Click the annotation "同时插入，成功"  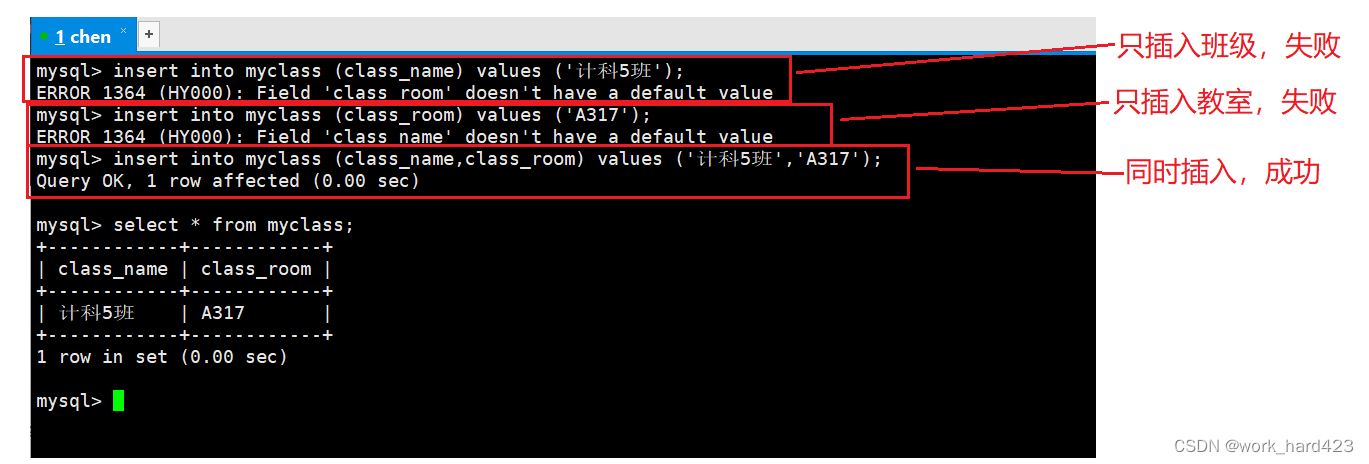(1224, 171)
